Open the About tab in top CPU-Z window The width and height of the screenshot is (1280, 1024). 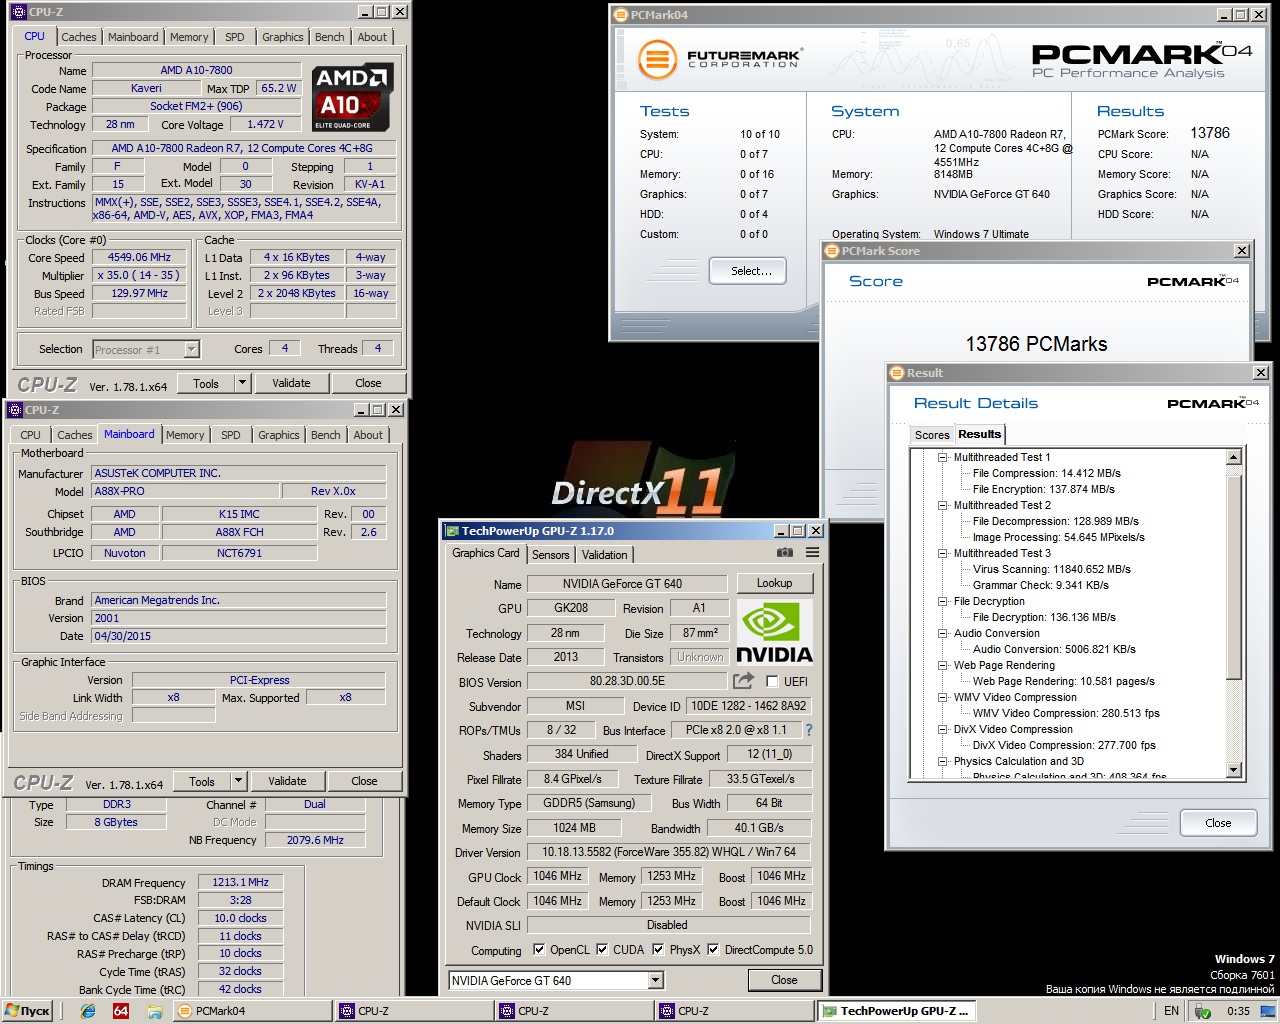(x=372, y=37)
